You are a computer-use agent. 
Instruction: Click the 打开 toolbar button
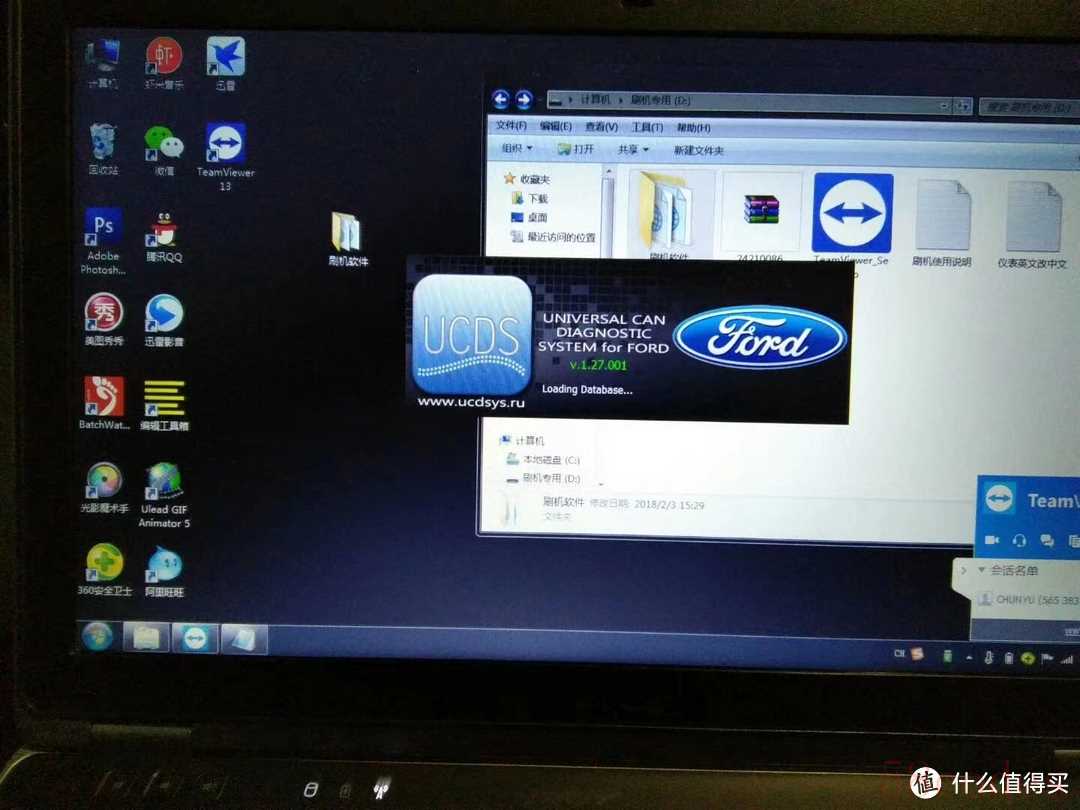point(576,149)
